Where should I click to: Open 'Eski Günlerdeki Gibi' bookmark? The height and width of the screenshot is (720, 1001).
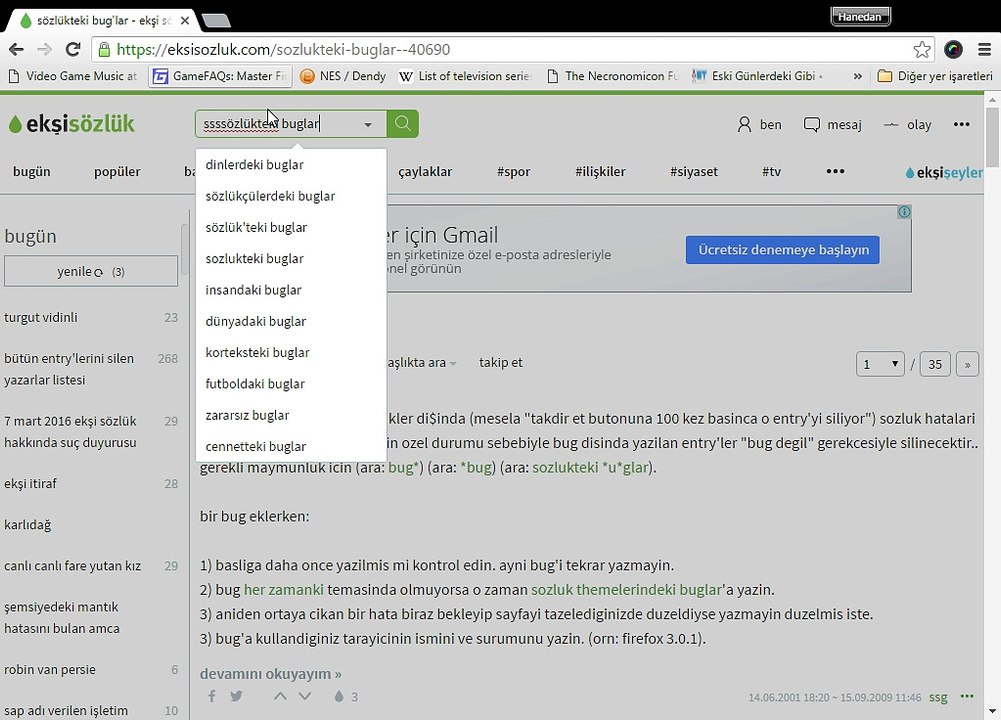pyautogui.click(x=757, y=76)
